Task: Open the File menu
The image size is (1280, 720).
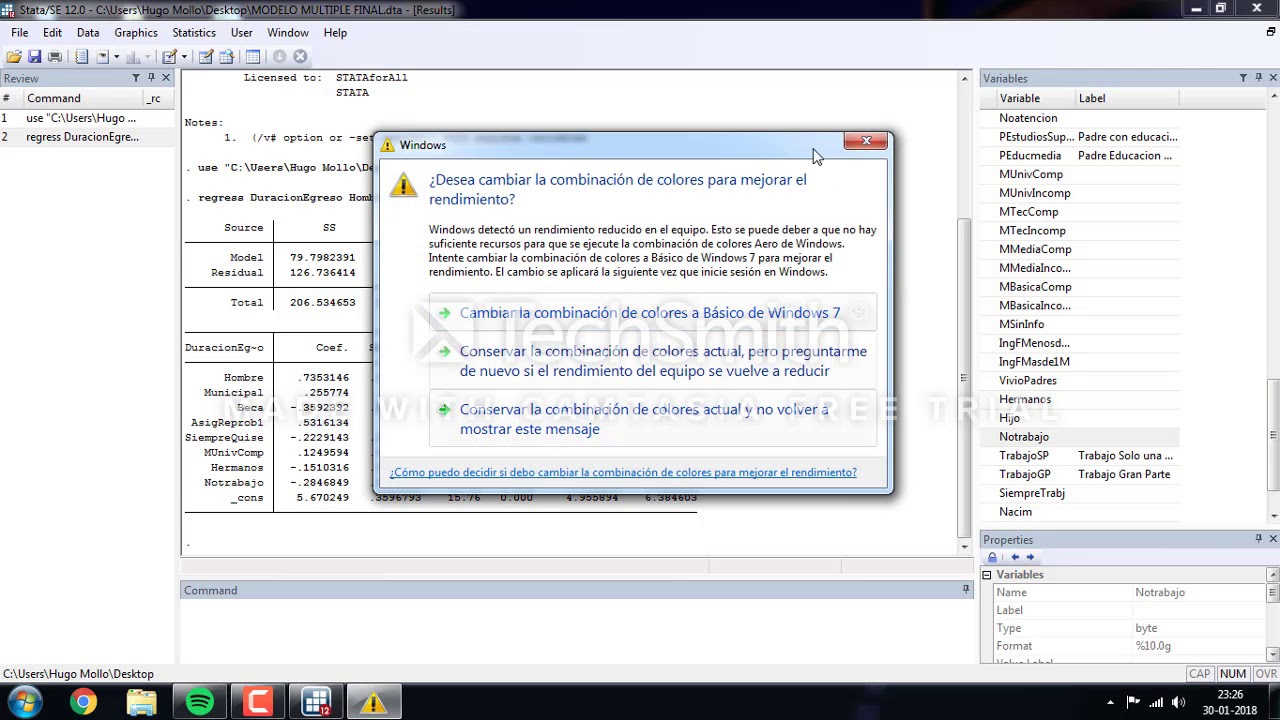Action: [19, 32]
